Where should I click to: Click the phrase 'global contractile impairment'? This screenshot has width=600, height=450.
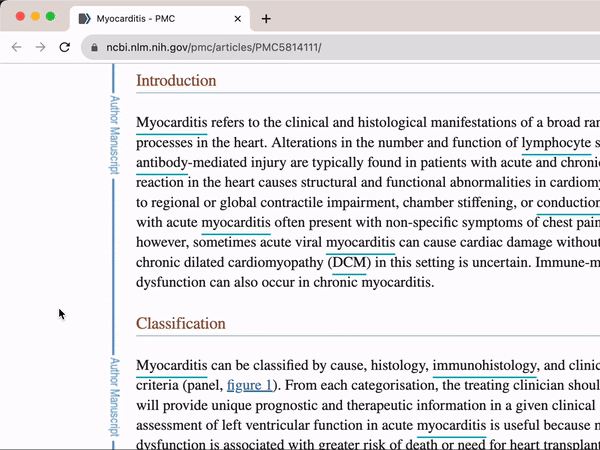tap(309, 202)
